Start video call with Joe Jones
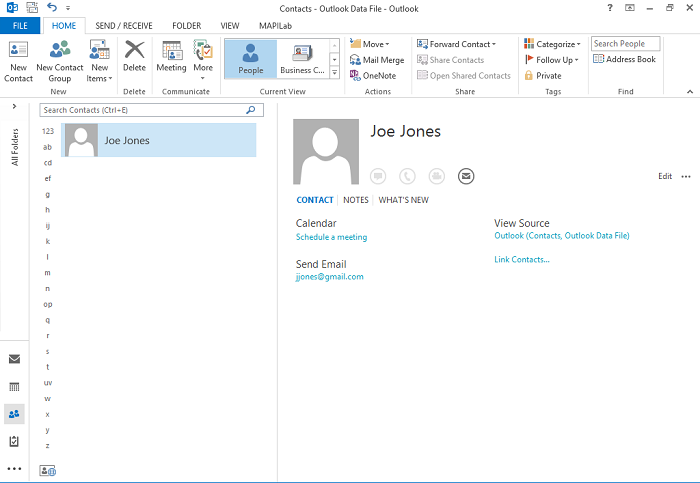 437,176
